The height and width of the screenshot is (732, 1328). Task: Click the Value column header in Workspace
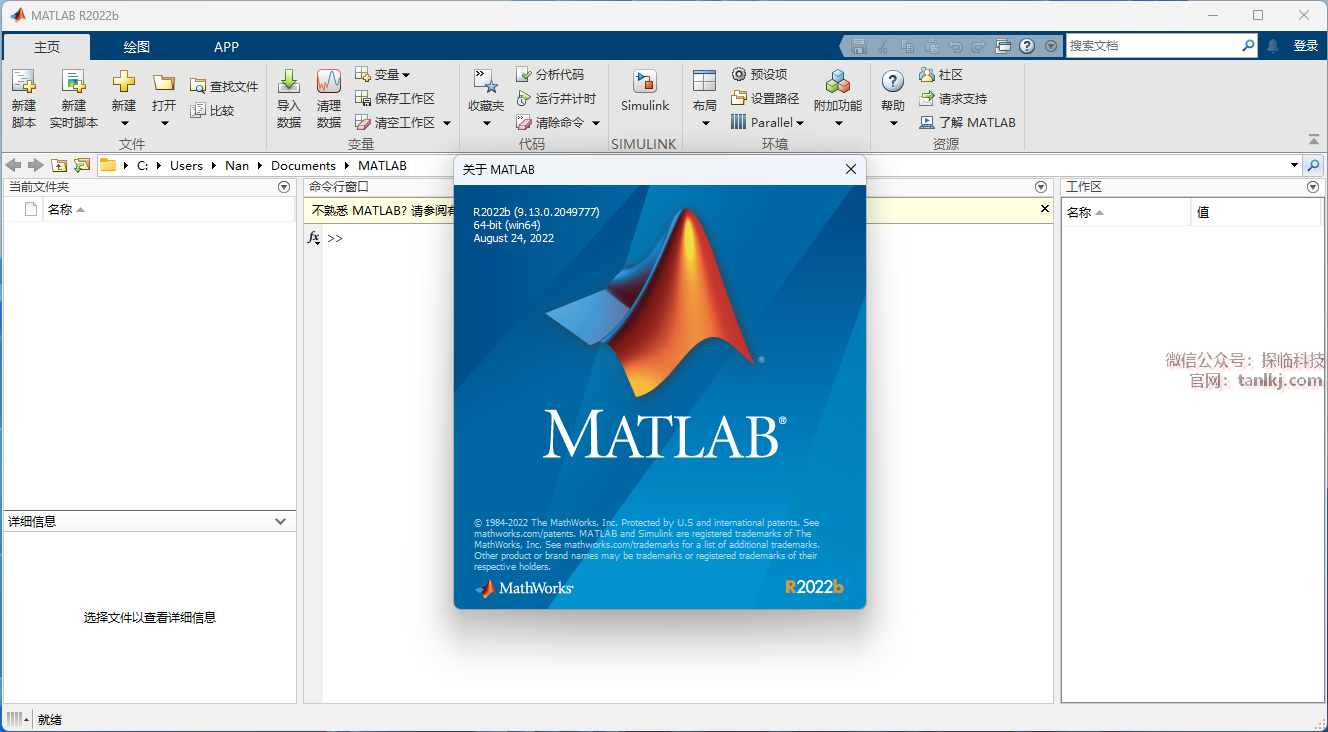click(1256, 212)
